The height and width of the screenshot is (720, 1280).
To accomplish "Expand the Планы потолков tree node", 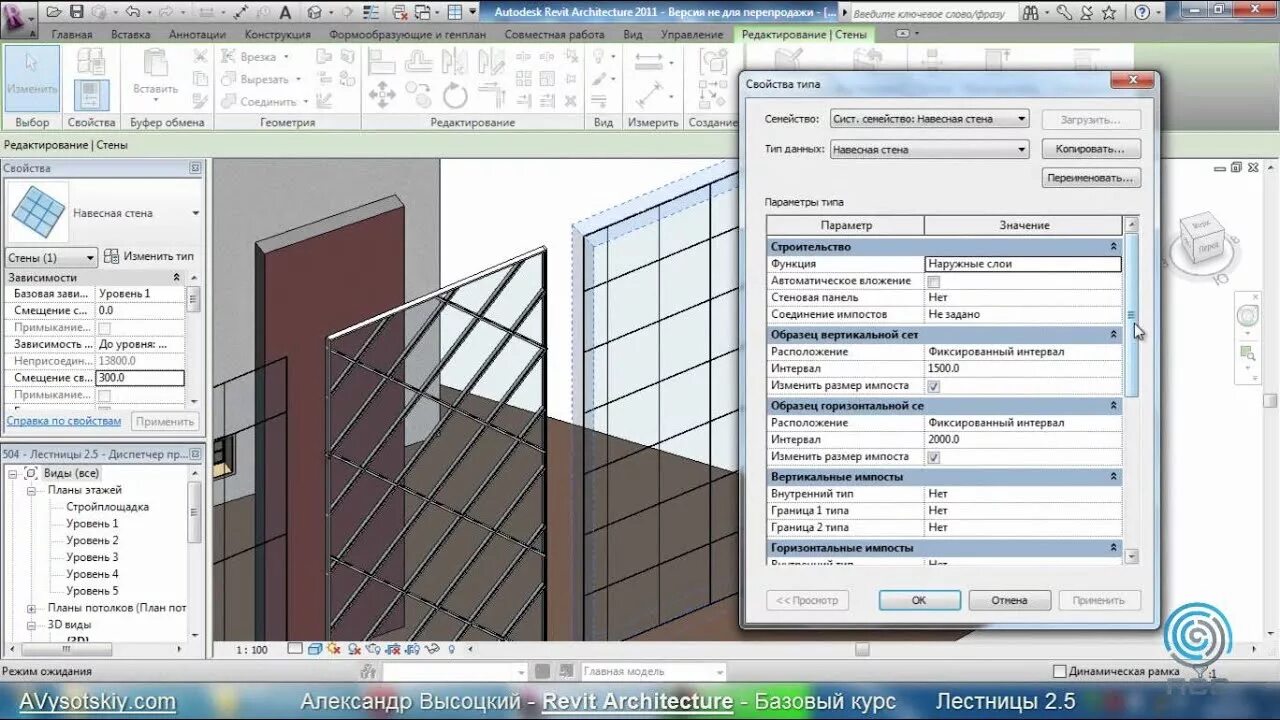I will pos(33,607).
